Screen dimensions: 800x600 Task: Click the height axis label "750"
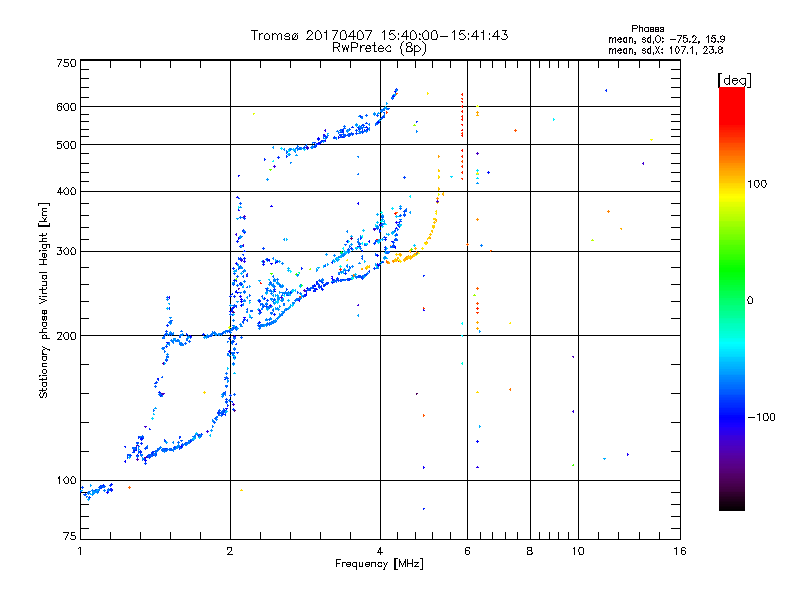[x=66, y=63]
